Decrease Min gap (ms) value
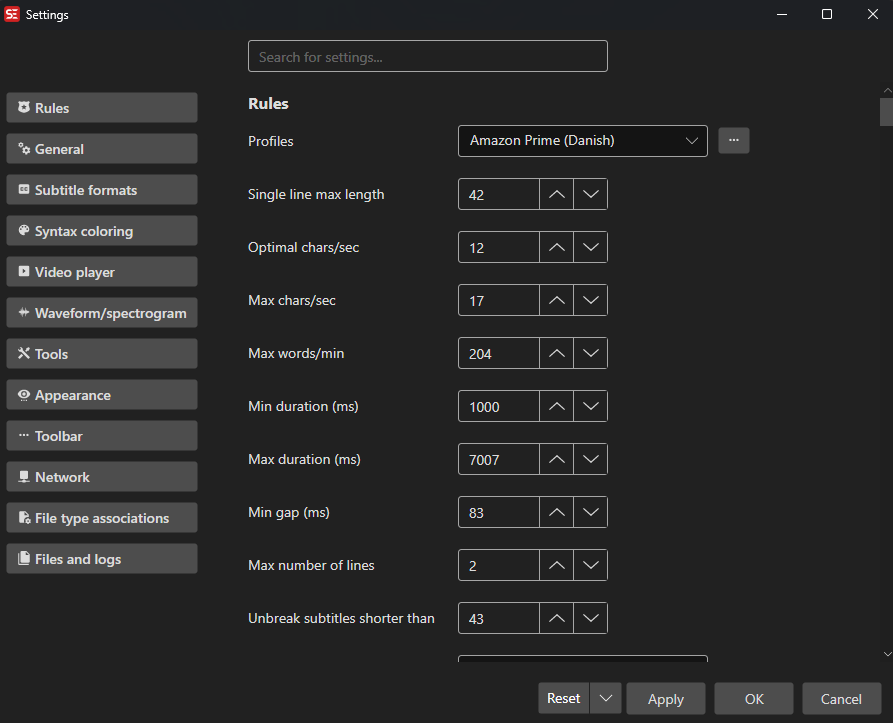 click(x=591, y=512)
